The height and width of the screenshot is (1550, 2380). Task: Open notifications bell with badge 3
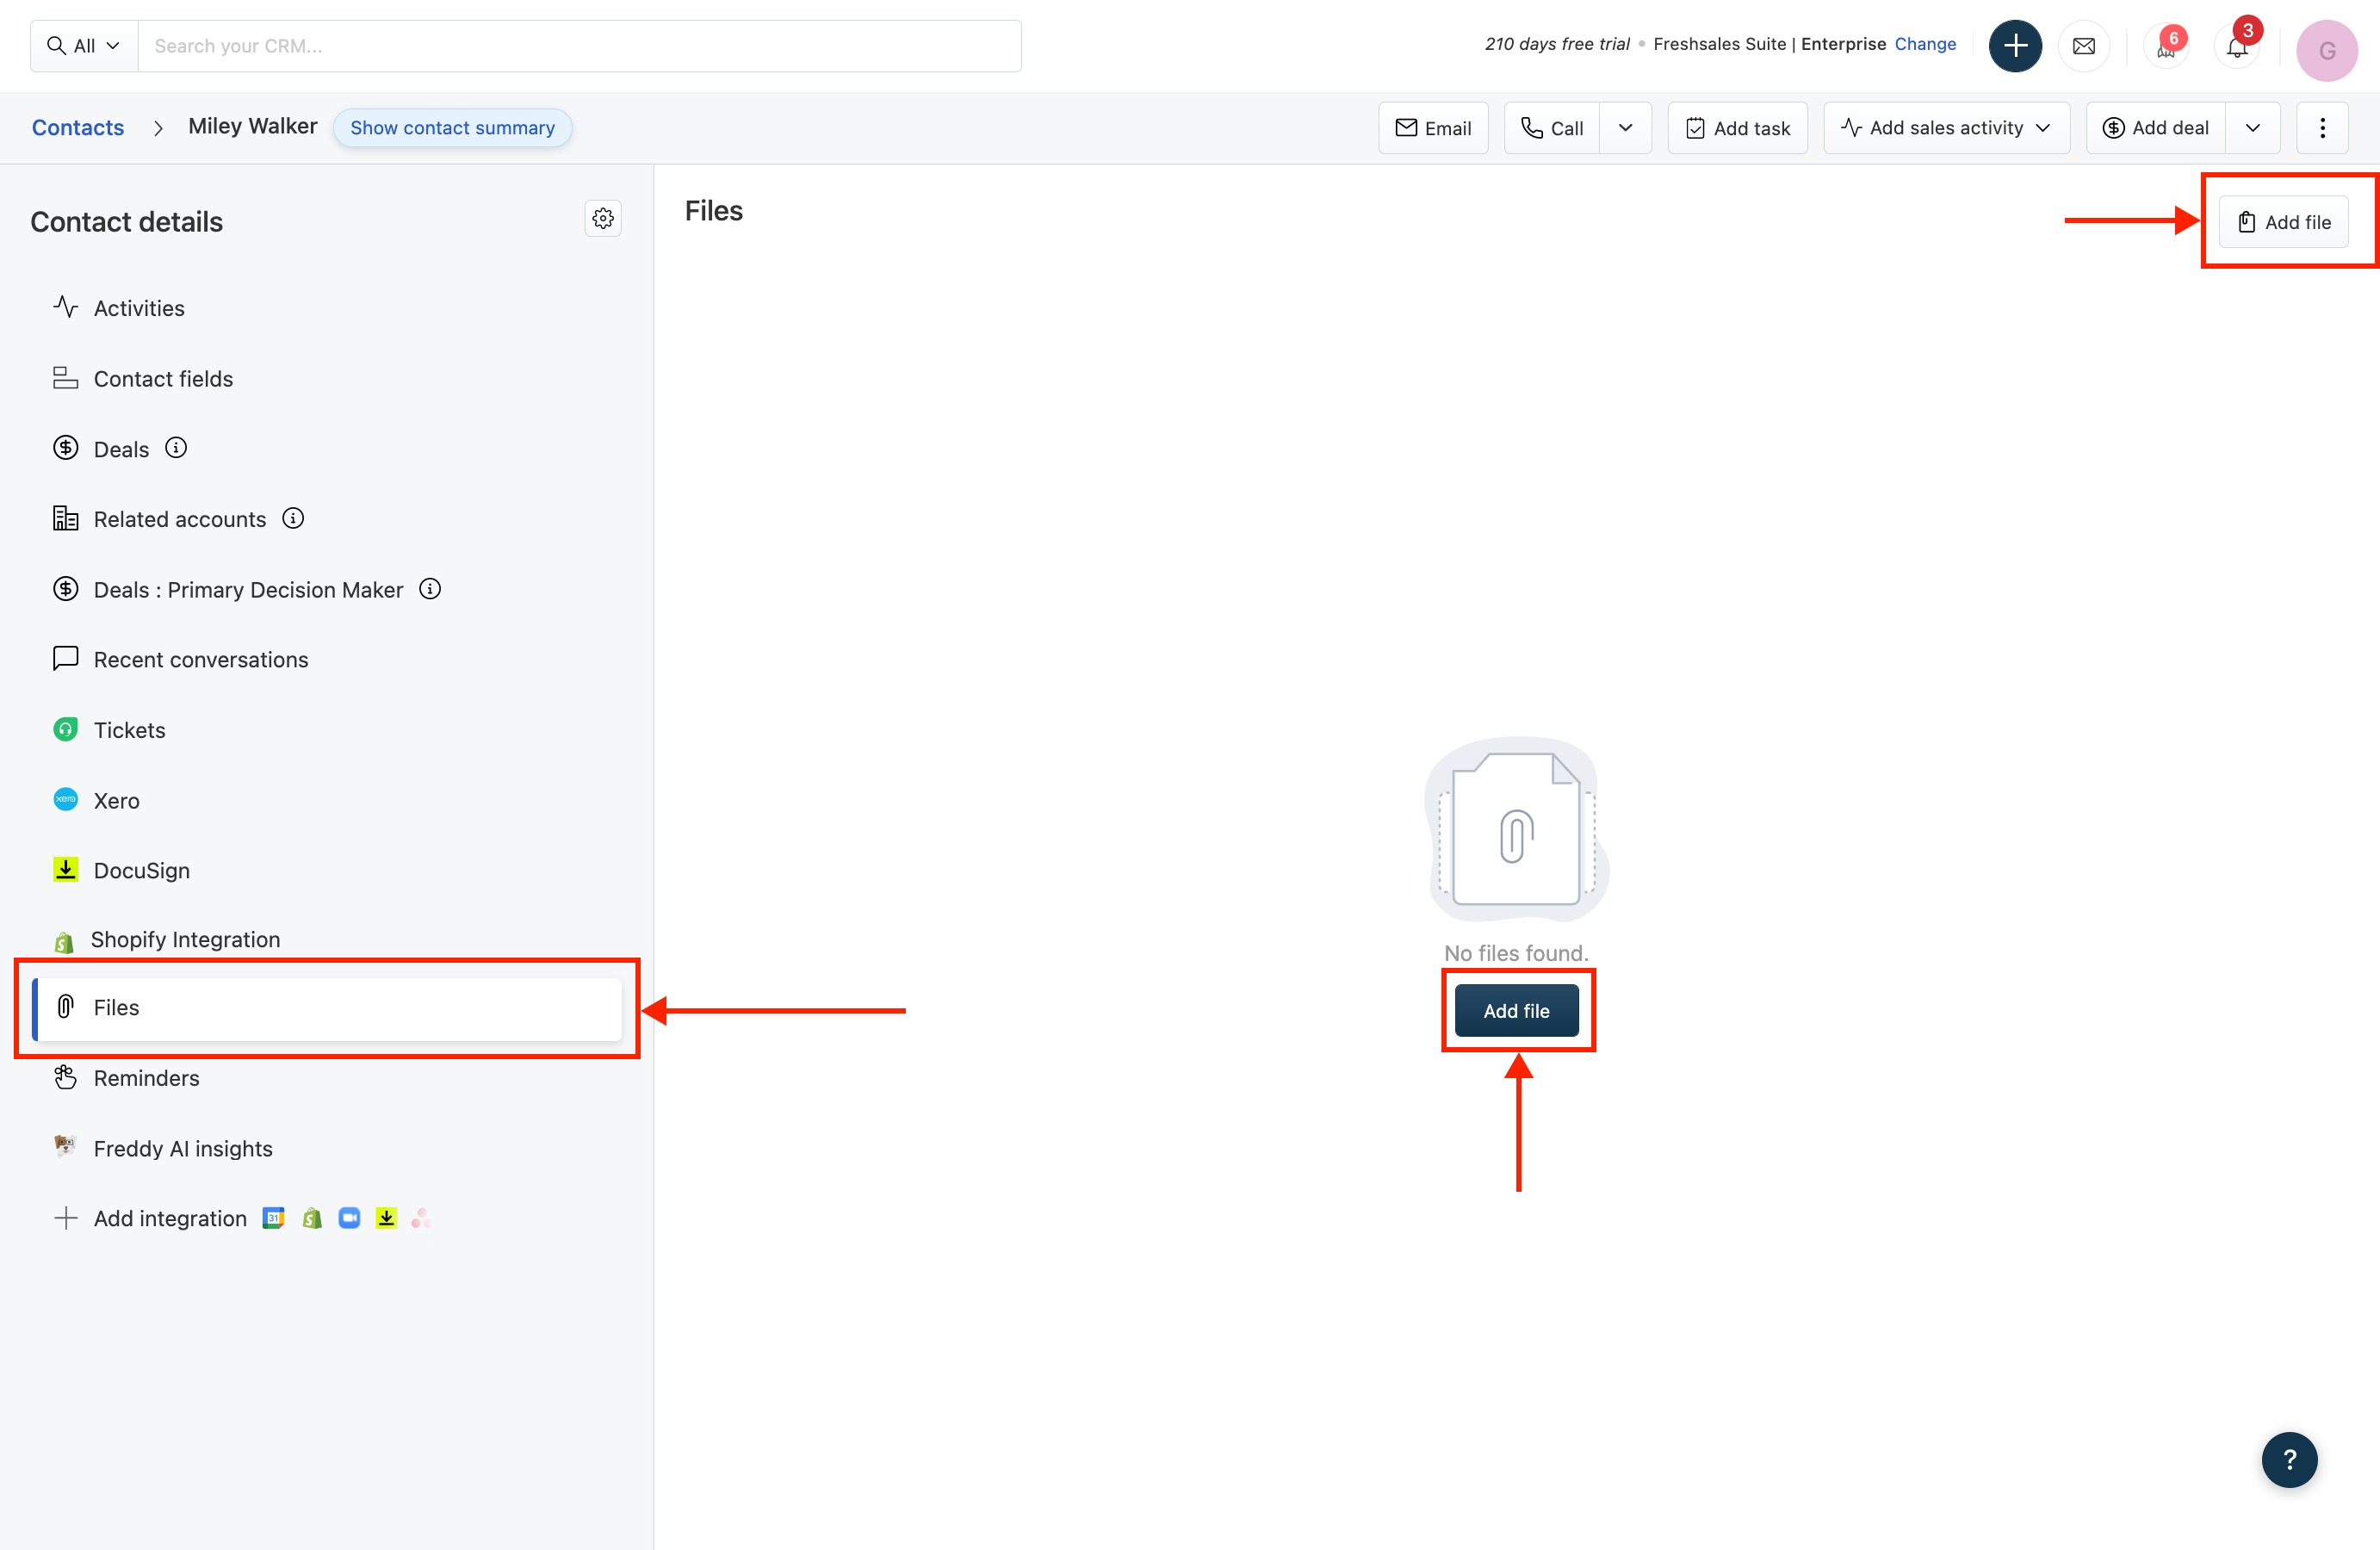click(2237, 46)
